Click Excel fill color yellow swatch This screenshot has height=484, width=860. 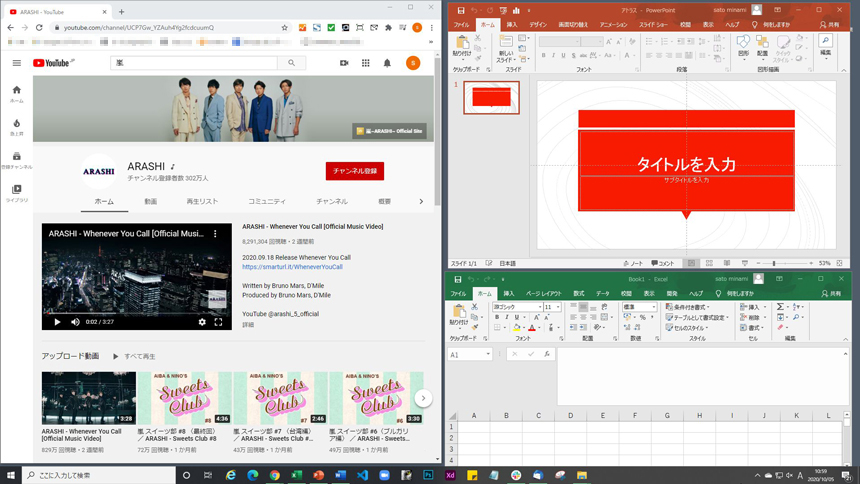click(516, 328)
